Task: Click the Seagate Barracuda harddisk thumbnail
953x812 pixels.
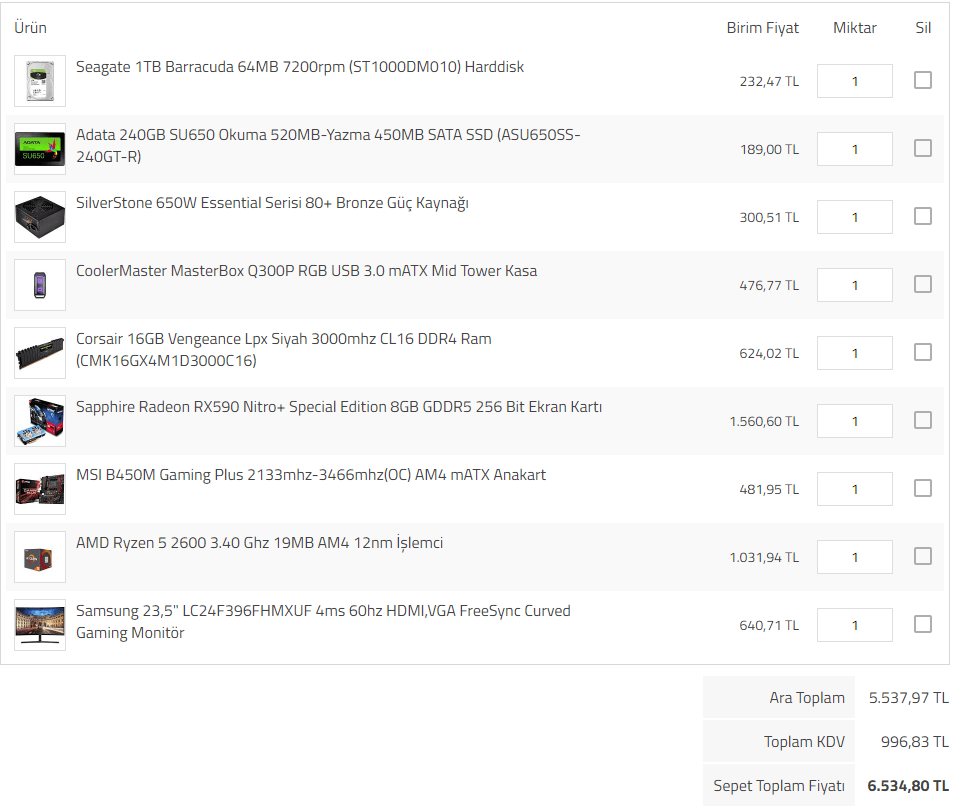Action: [x=40, y=81]
